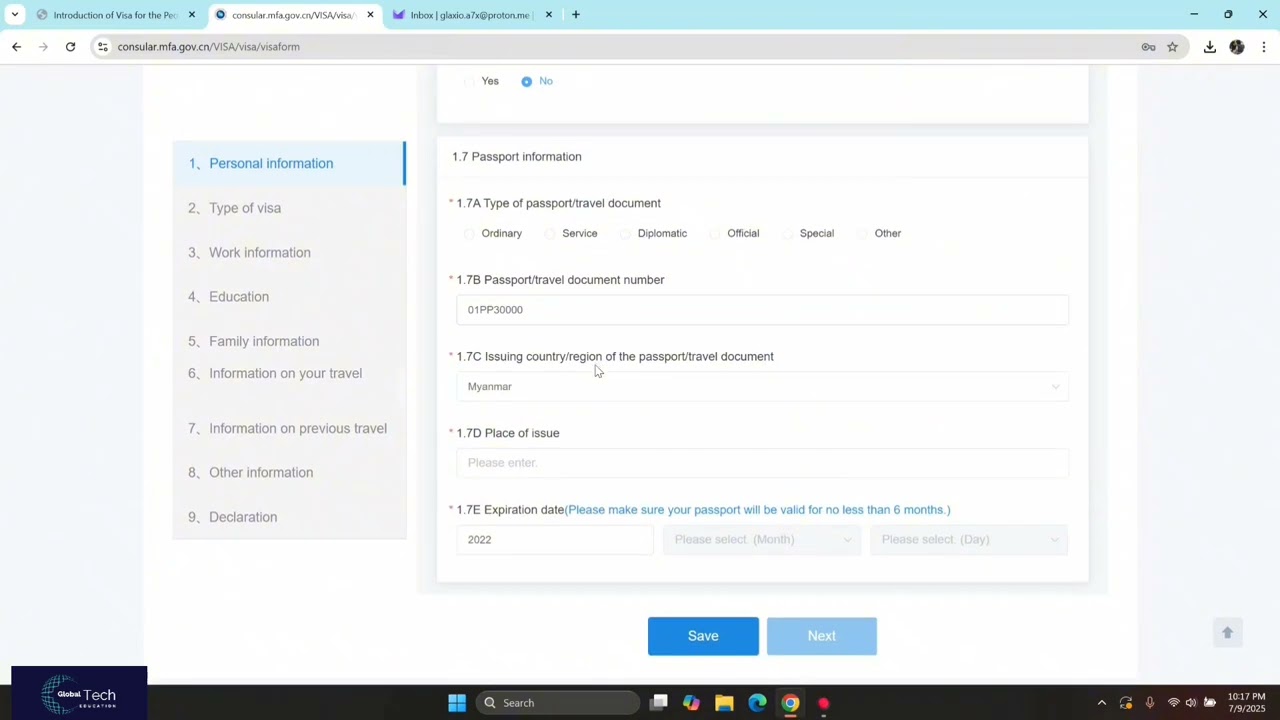Reload the visa form page

tap(70, 47)
